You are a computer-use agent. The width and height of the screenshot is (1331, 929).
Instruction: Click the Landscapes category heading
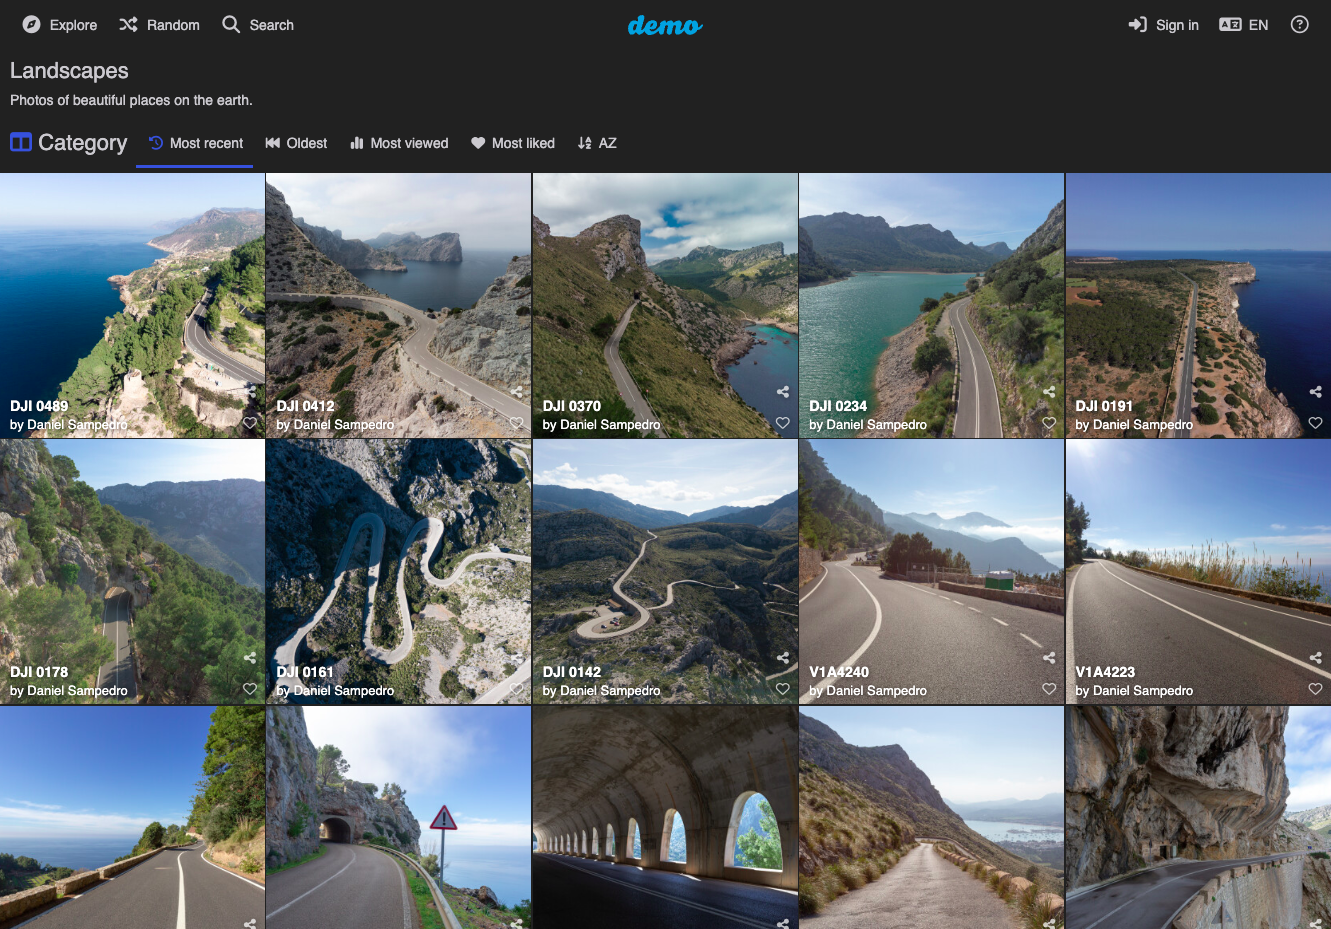[69, 71]
